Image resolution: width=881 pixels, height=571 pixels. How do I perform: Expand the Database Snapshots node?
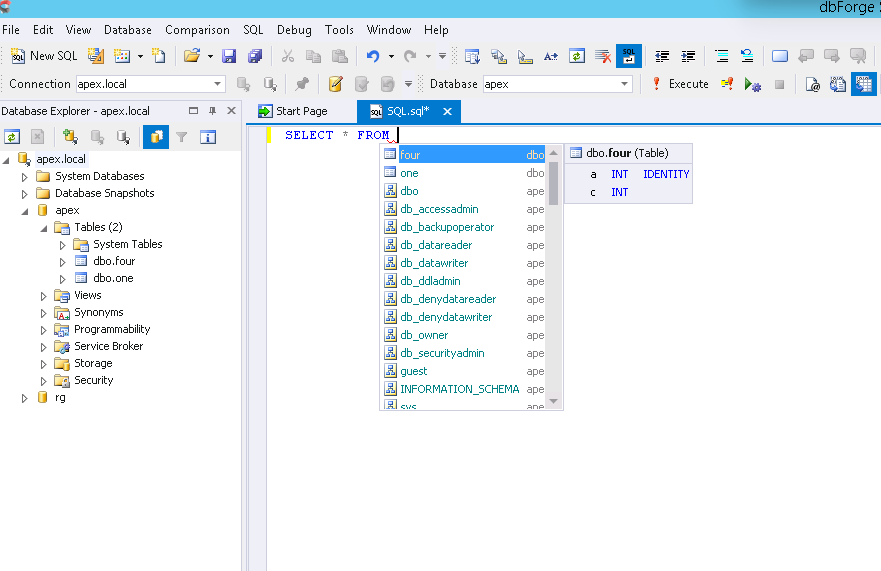(24, 194)
